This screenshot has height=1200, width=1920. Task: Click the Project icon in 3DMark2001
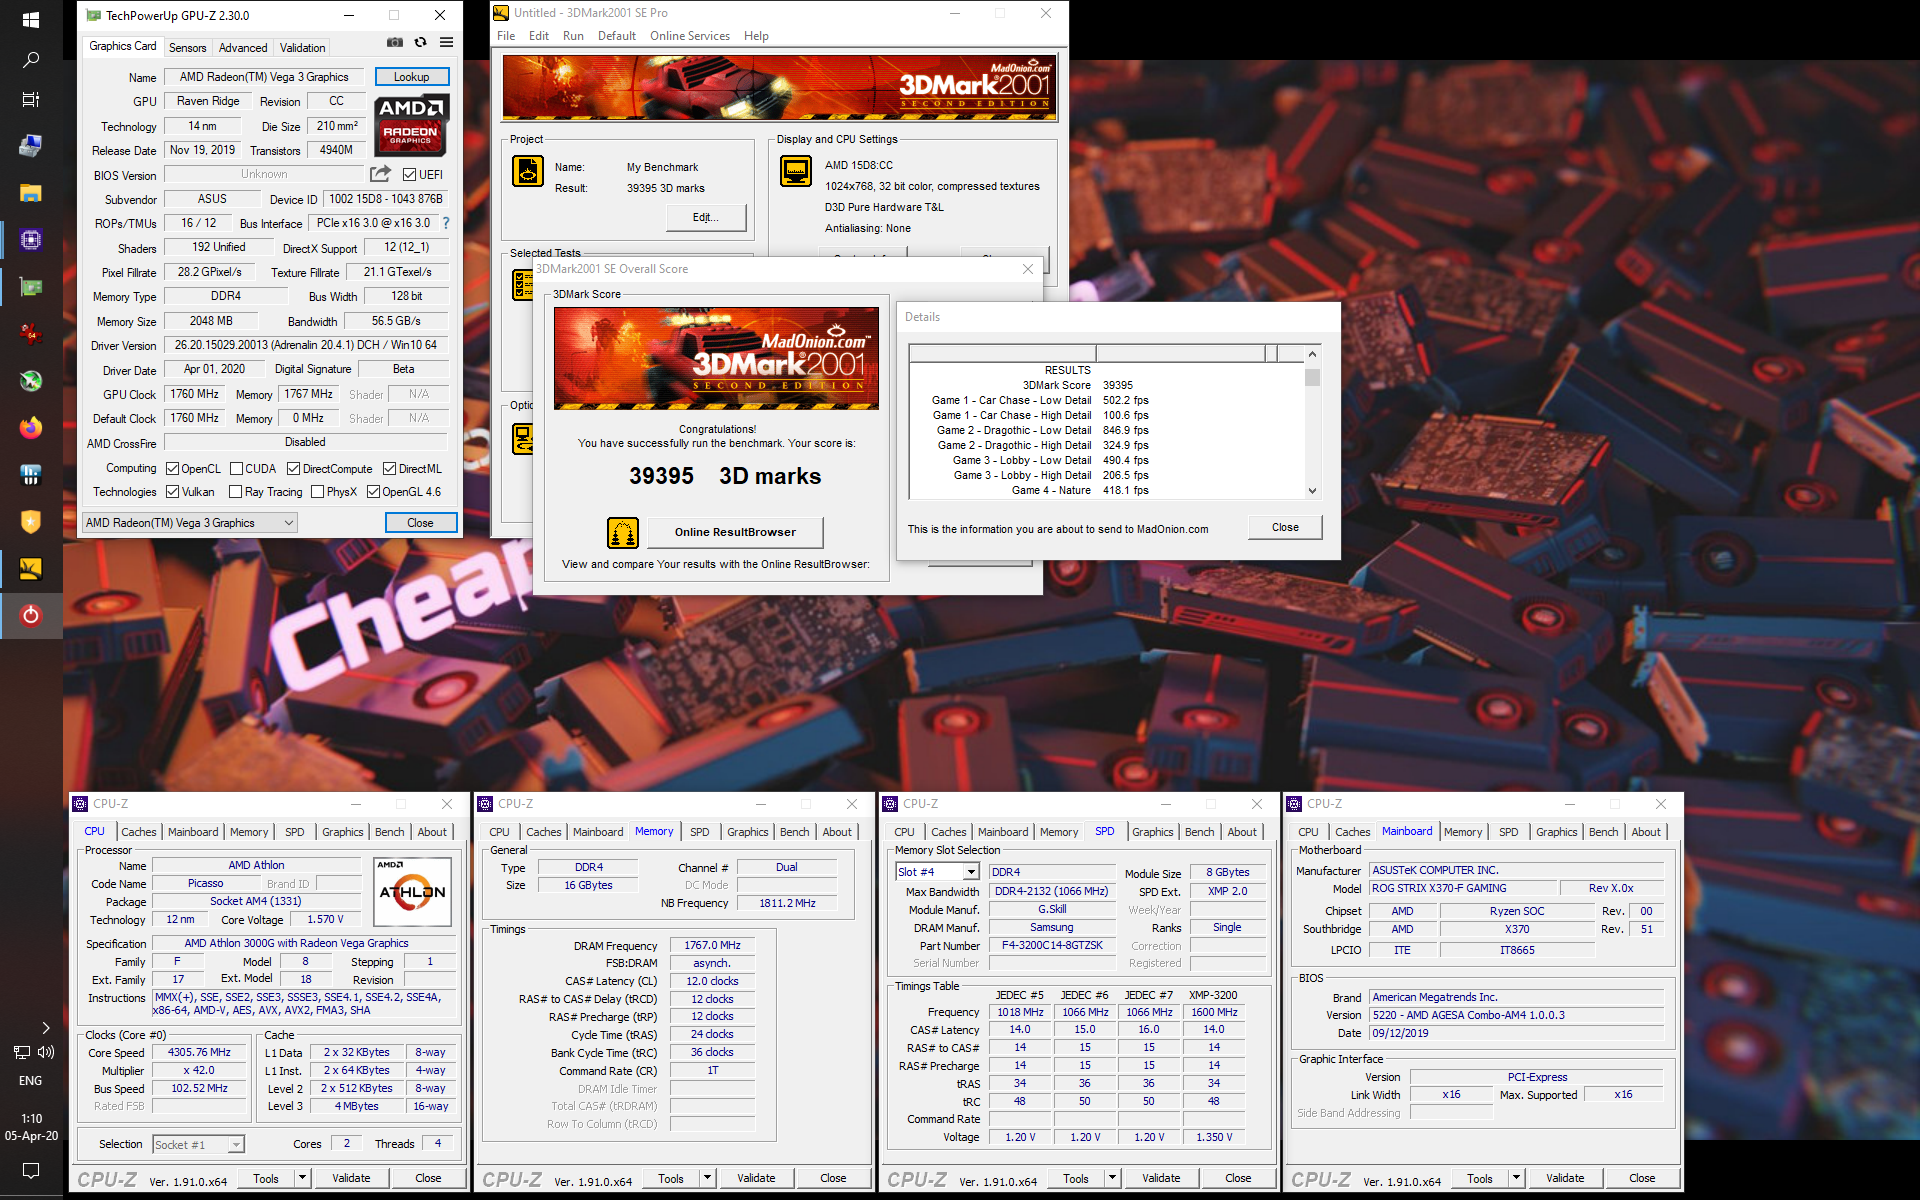coord(528,171)
